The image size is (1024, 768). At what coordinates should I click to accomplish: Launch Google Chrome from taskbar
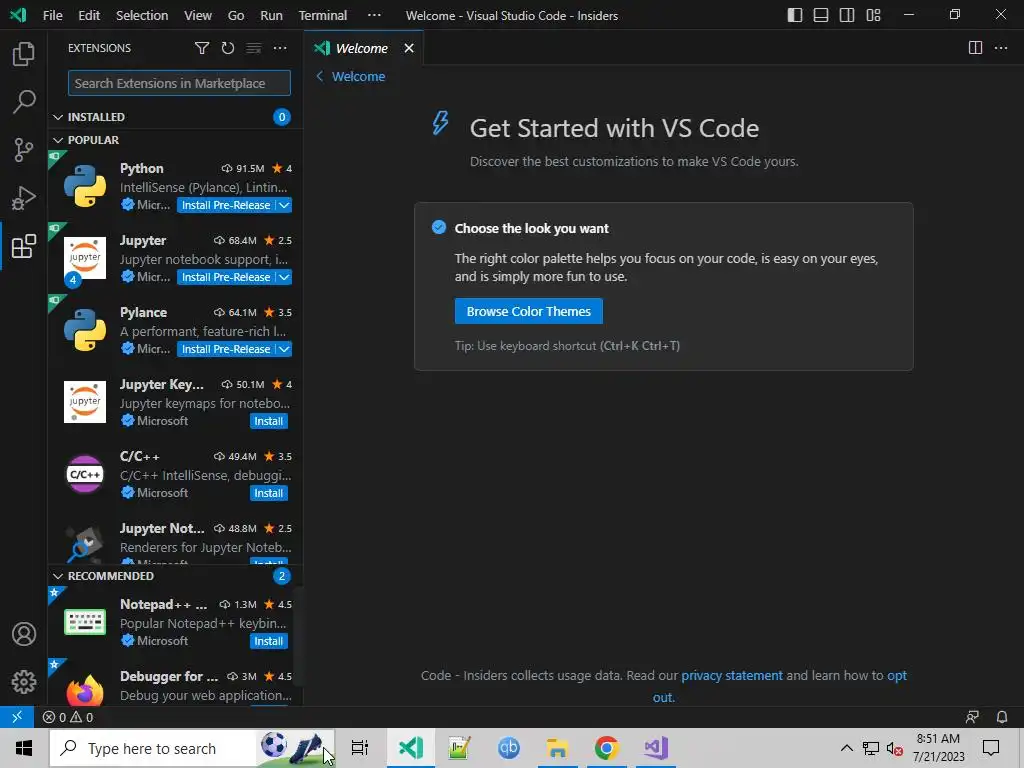(x=606, y=748)
